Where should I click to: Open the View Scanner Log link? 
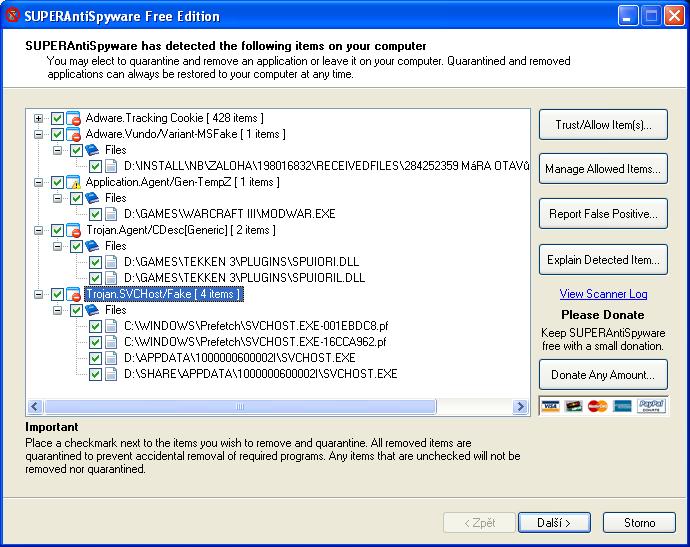[x=603, y=294]
